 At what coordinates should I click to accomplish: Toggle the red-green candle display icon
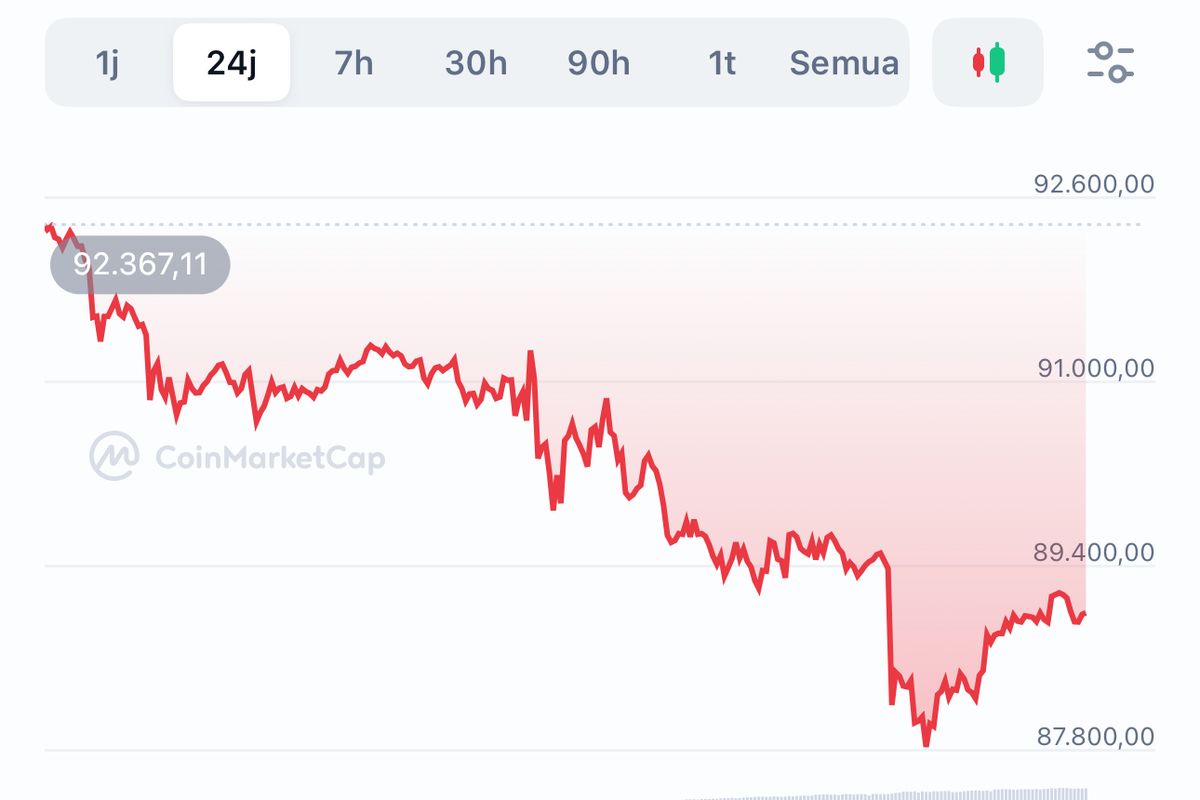[987, 62]
